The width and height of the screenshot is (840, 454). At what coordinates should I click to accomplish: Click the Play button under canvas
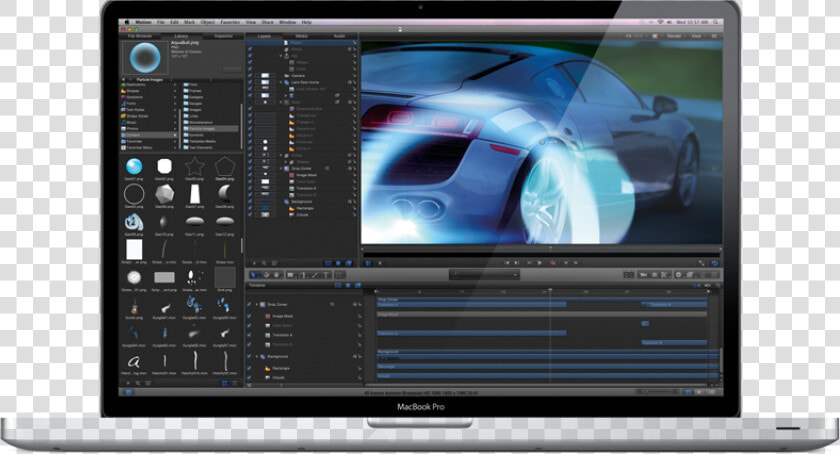tap(539, 263)
